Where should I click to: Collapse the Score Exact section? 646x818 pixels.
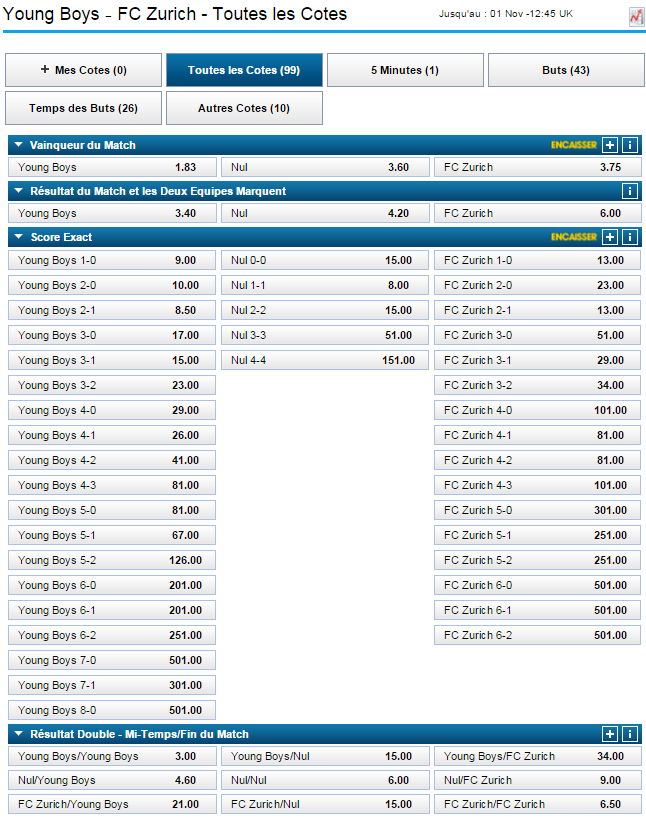pyautogui.click(x=19, y=237)
